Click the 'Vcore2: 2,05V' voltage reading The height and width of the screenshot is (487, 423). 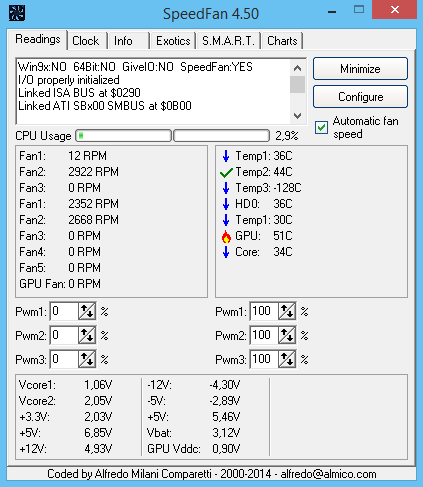pyautogui.click(x=65, y=401)
